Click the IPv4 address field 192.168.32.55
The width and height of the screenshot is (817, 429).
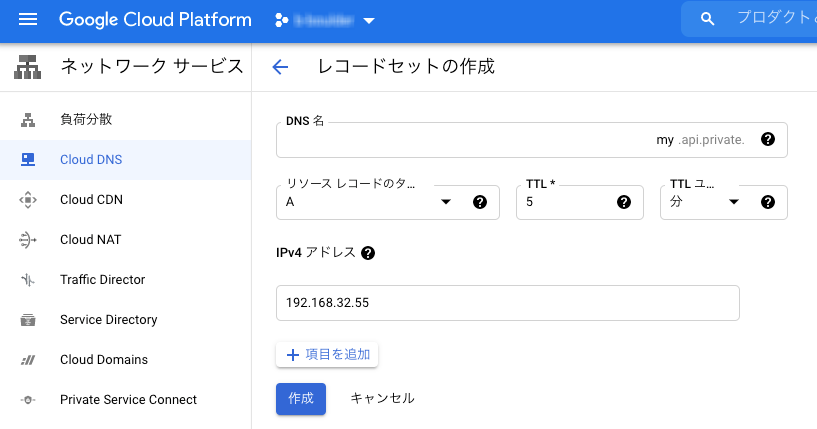pyautogui.click(x=507, y=303)
